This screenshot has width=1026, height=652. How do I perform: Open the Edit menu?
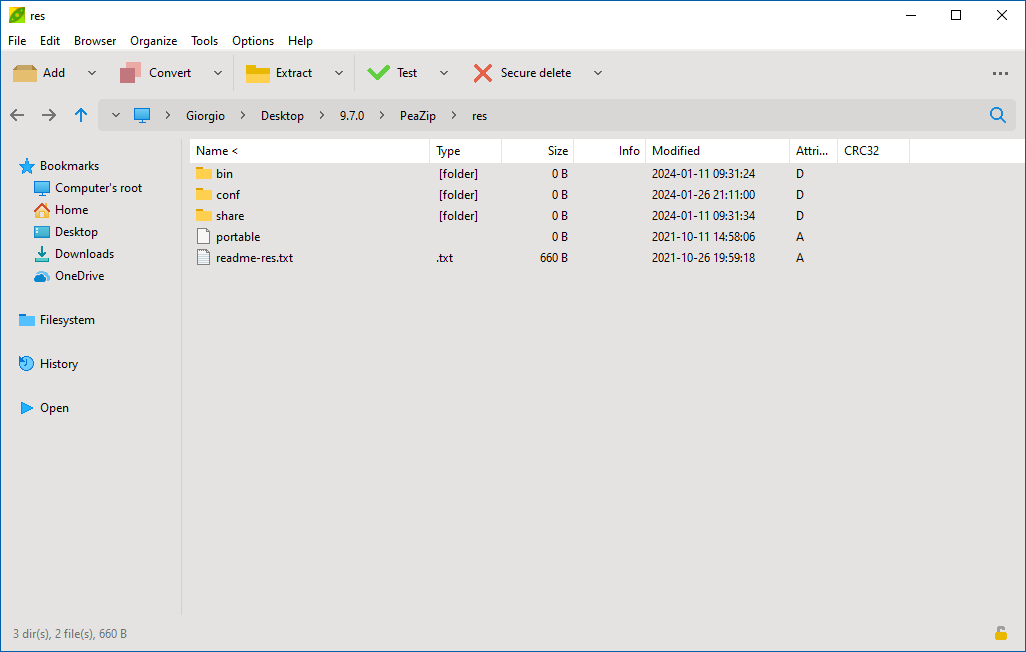click(x=50, y=41)
